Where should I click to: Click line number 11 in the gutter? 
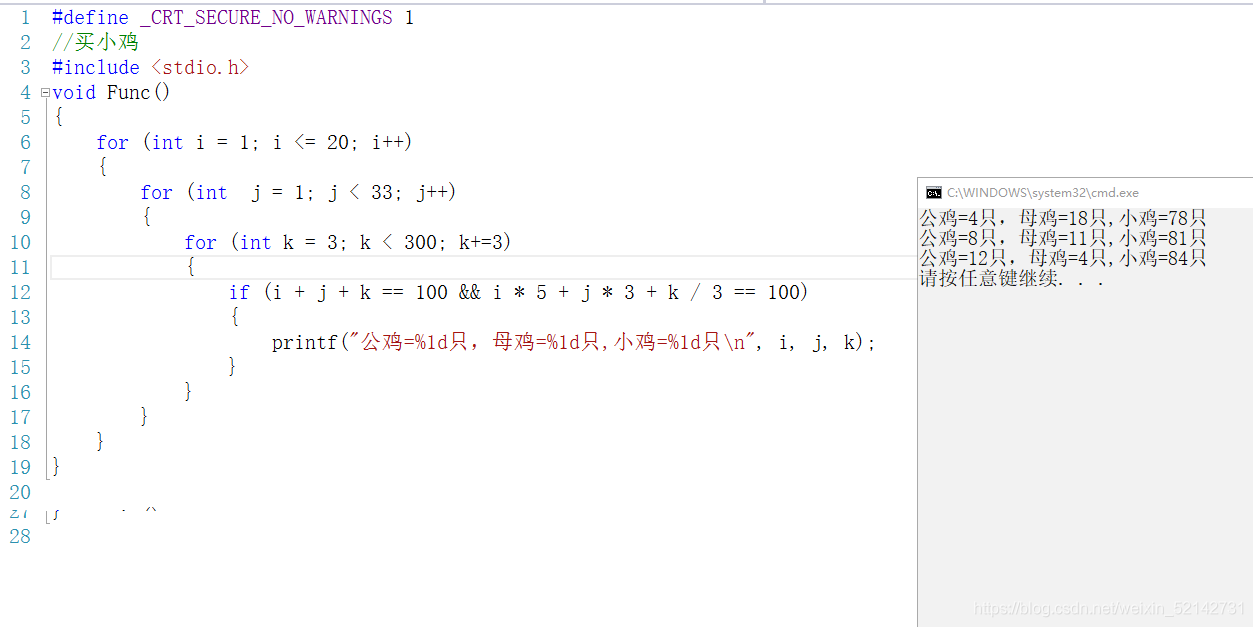coord(20,268)
